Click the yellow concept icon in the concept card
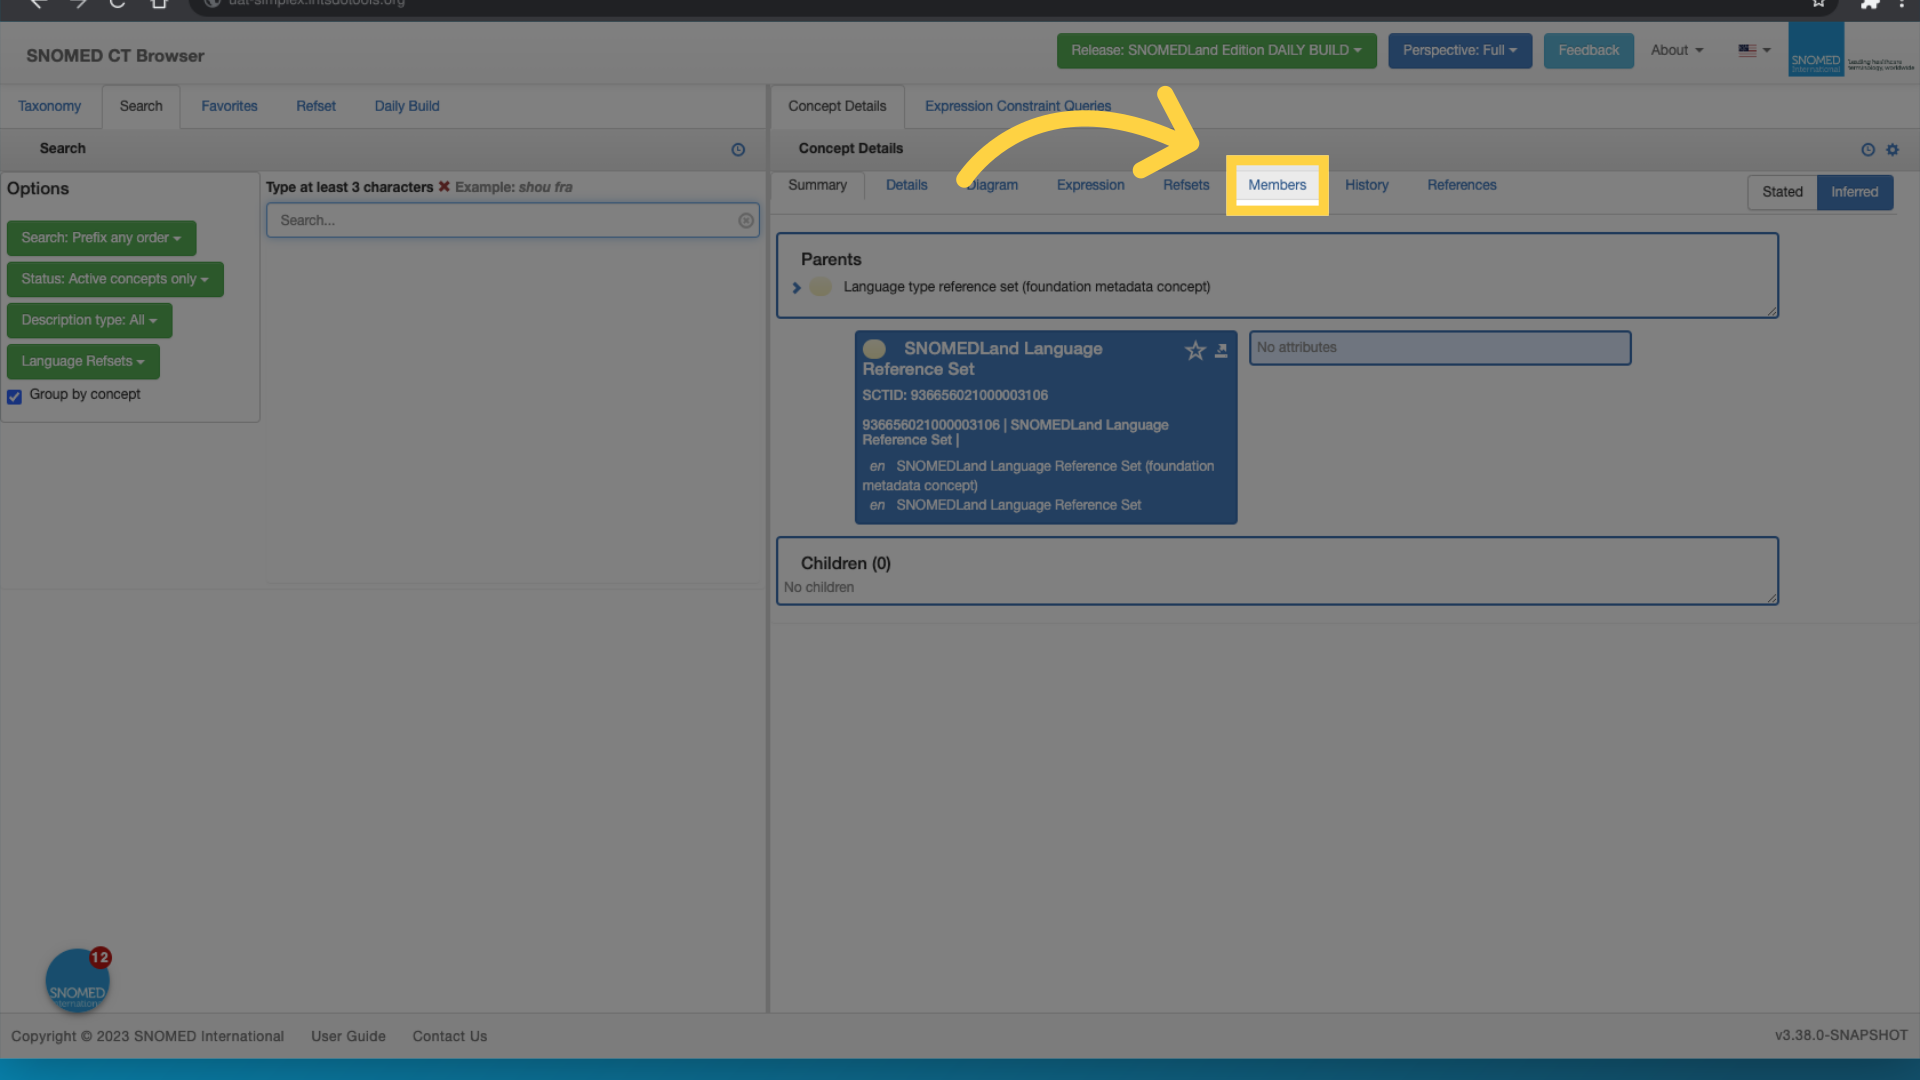 coord(874,348)
